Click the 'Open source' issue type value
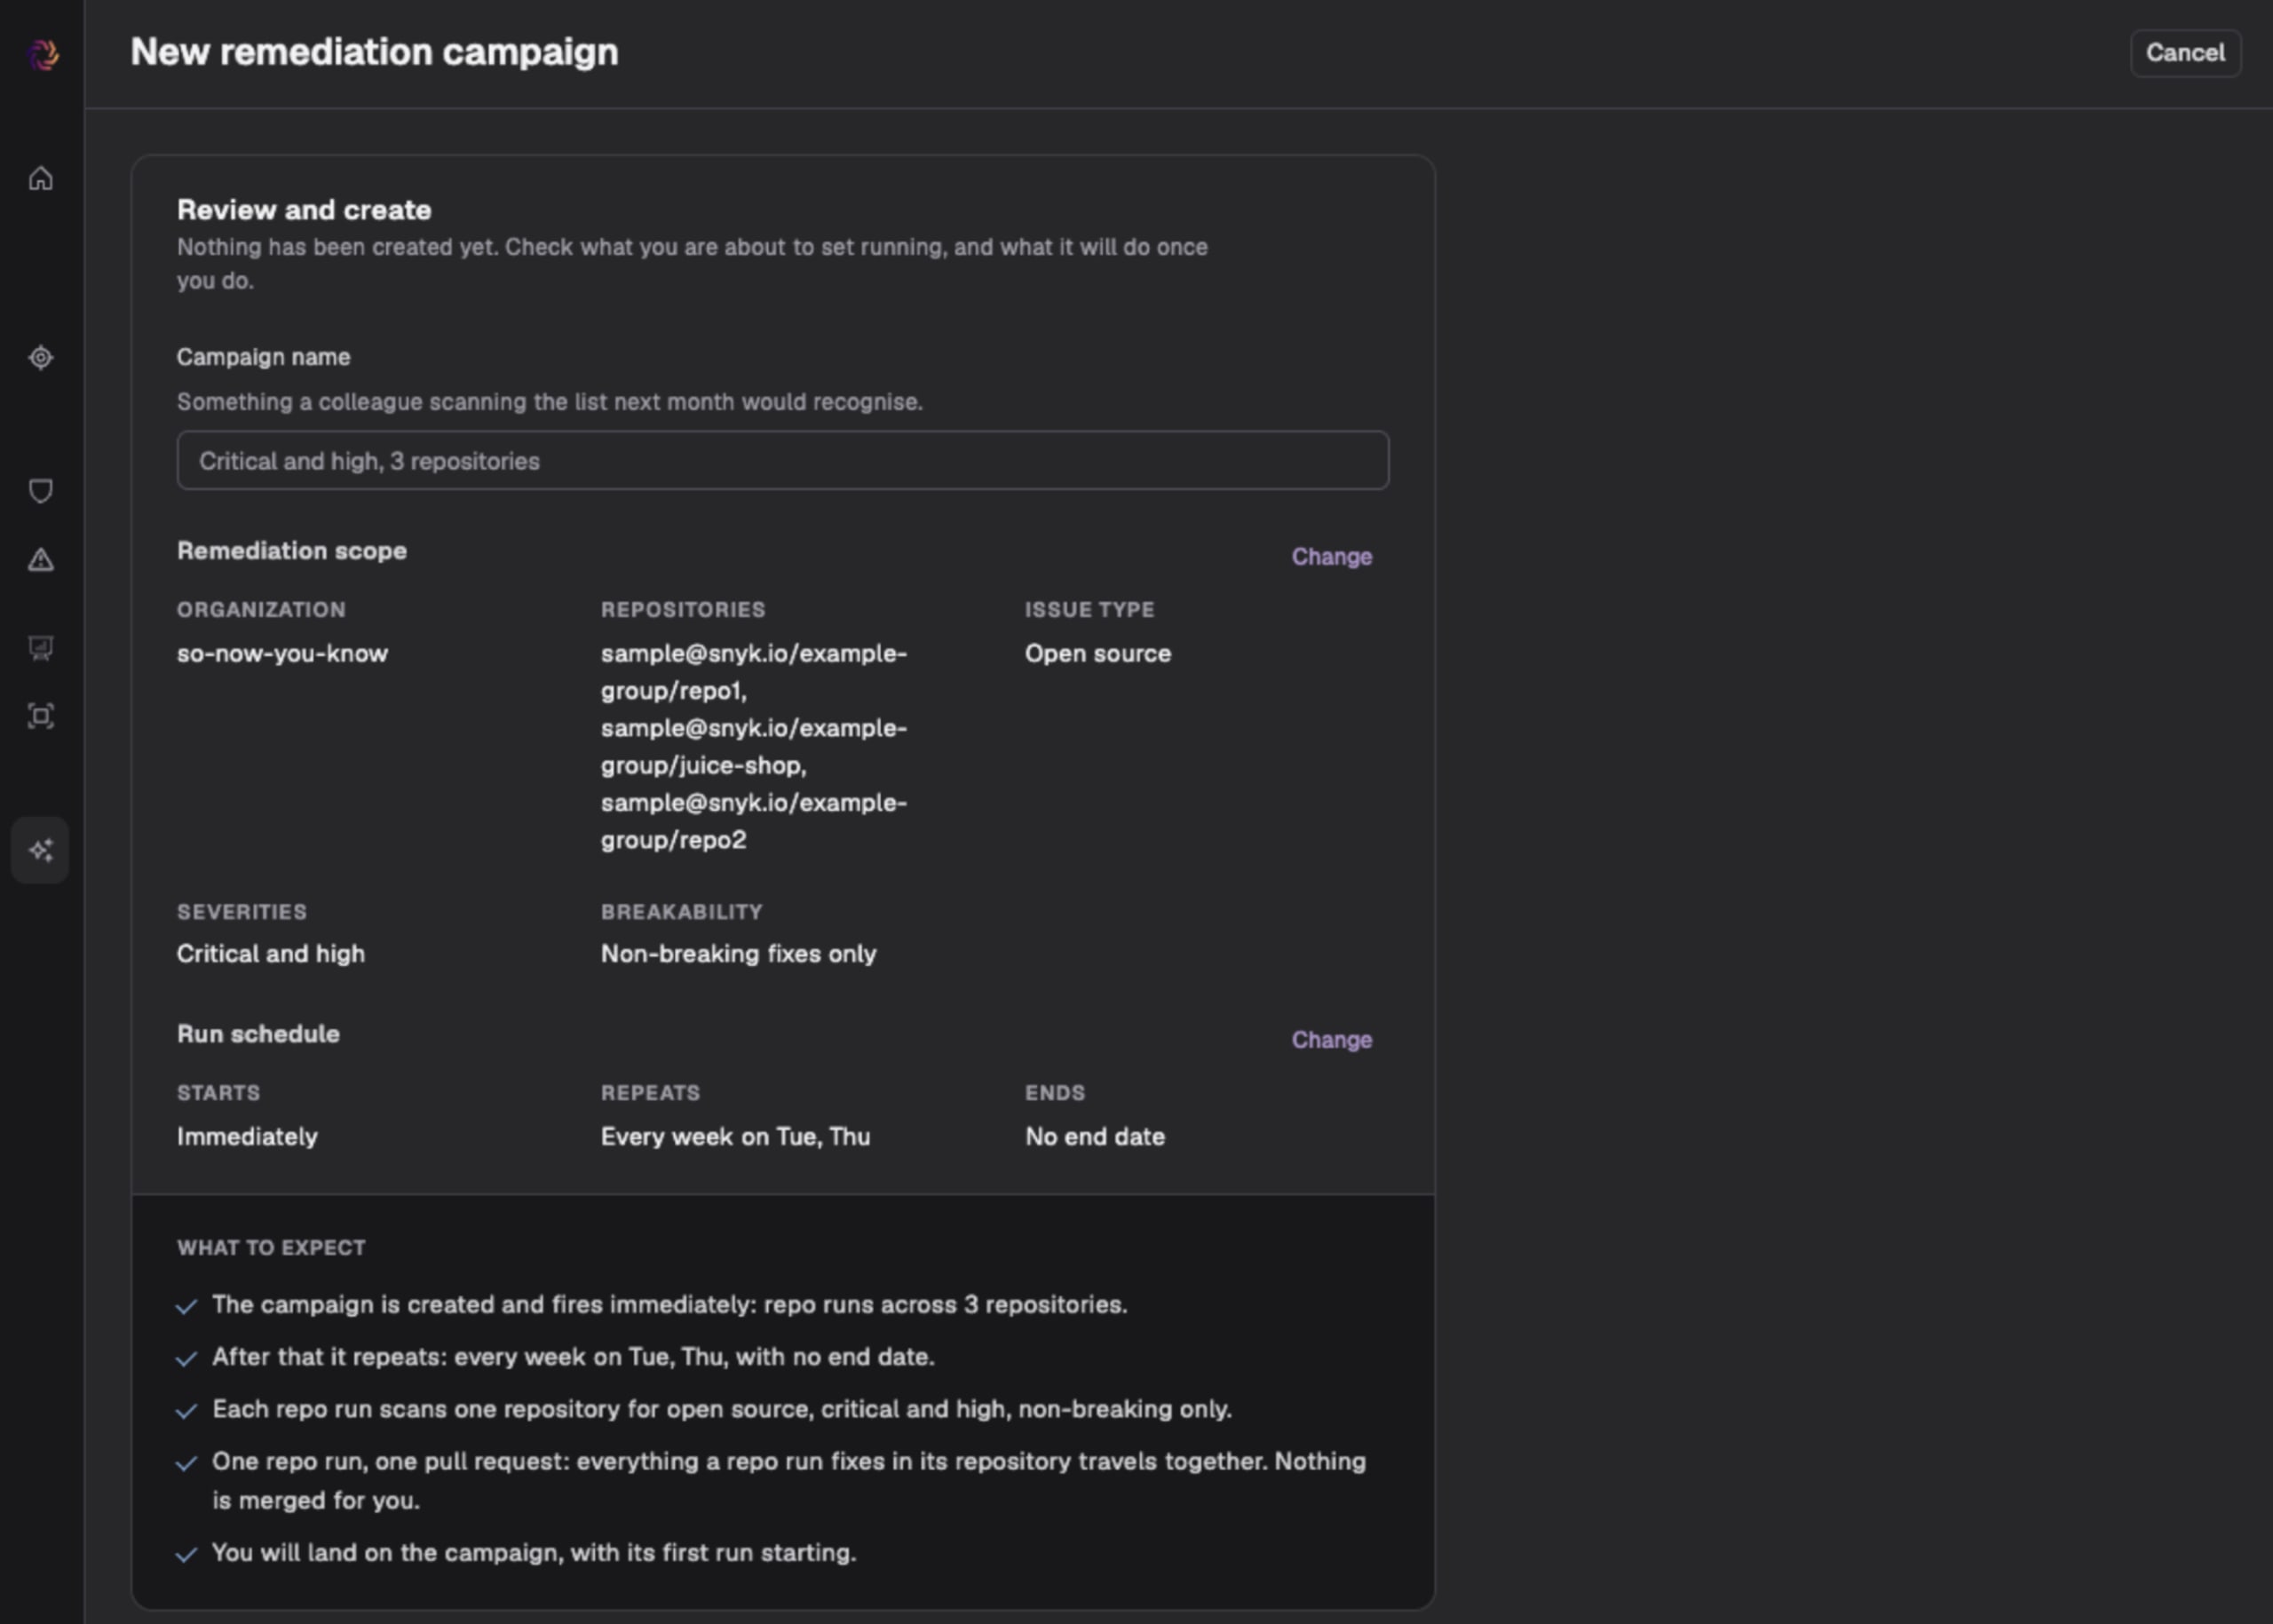The image size is (2273, 1624). coord(1097,654)
